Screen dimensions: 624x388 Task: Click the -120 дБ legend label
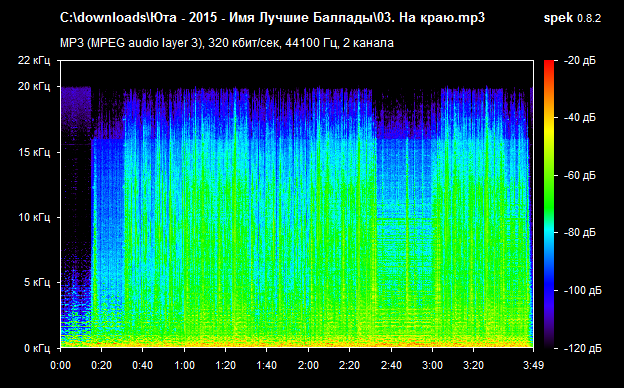tap(583, 349)
